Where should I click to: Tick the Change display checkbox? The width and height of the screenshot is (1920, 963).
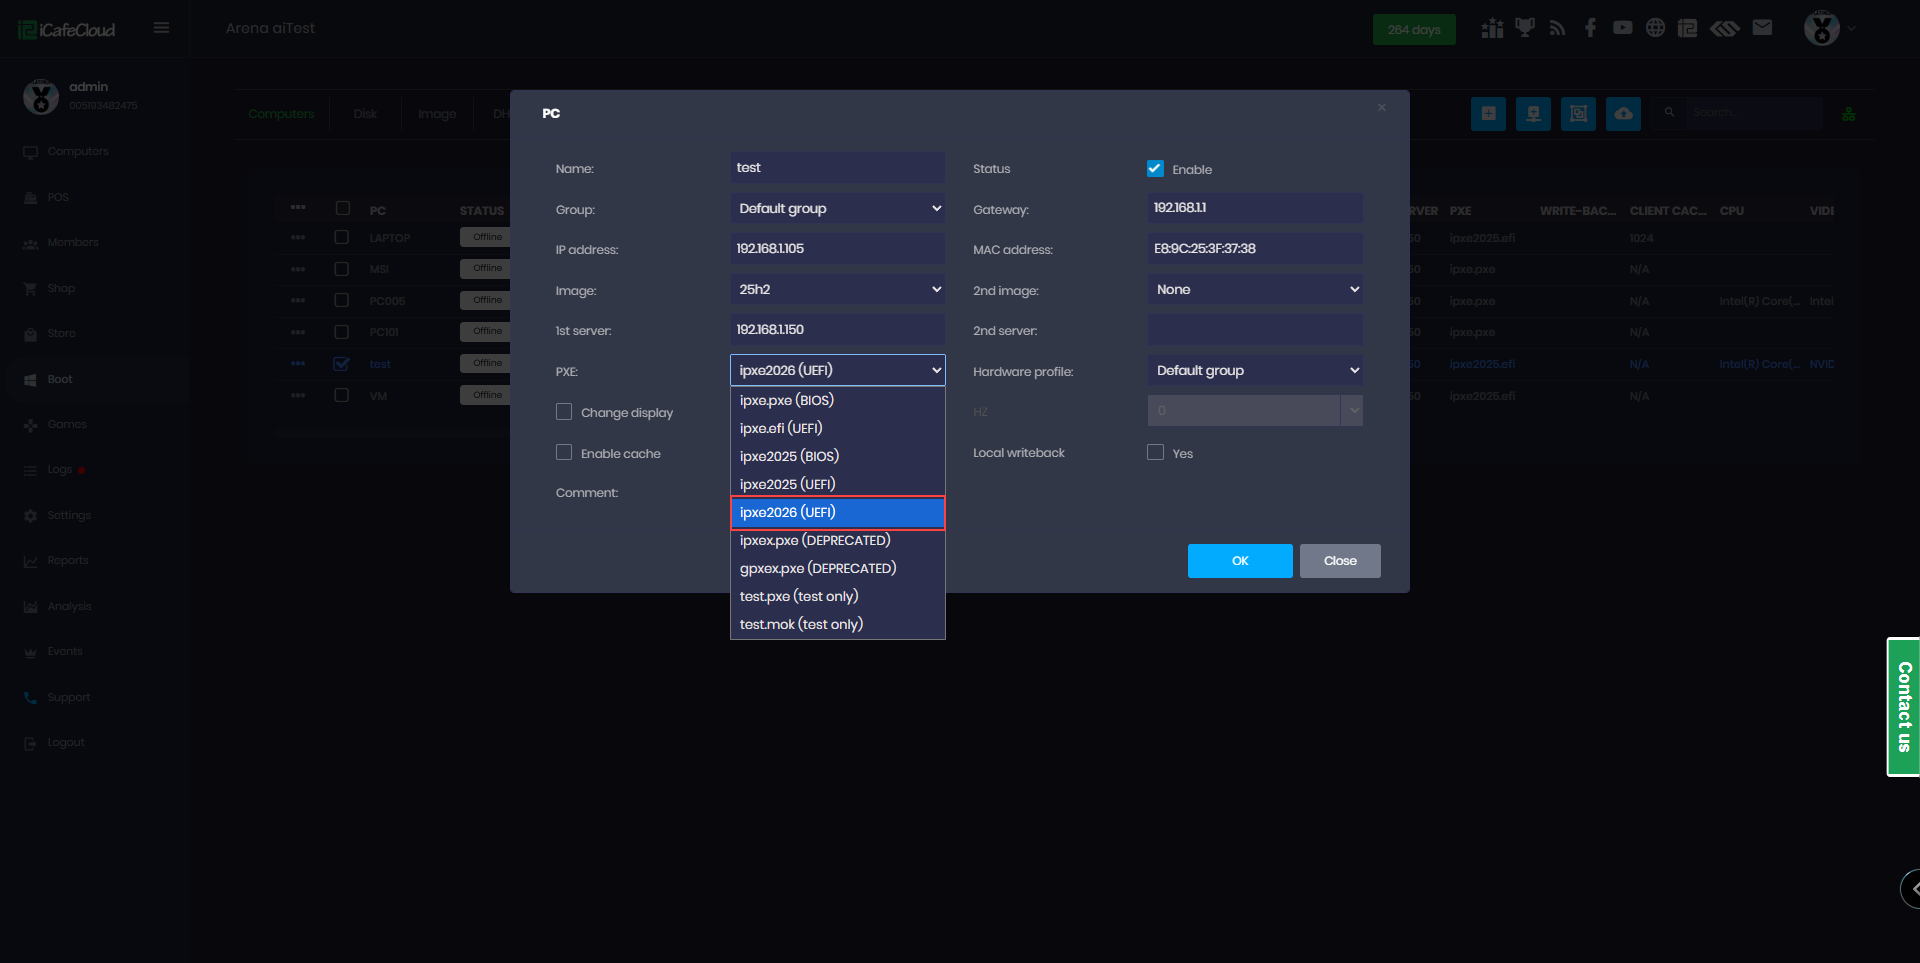564,412
